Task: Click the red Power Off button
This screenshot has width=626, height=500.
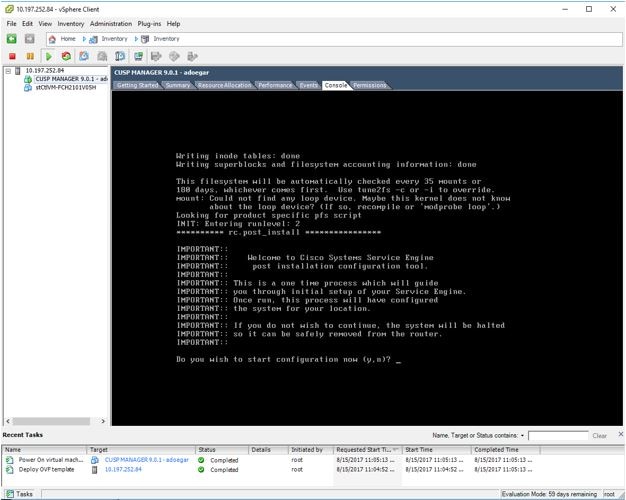Action: [12, 56]
